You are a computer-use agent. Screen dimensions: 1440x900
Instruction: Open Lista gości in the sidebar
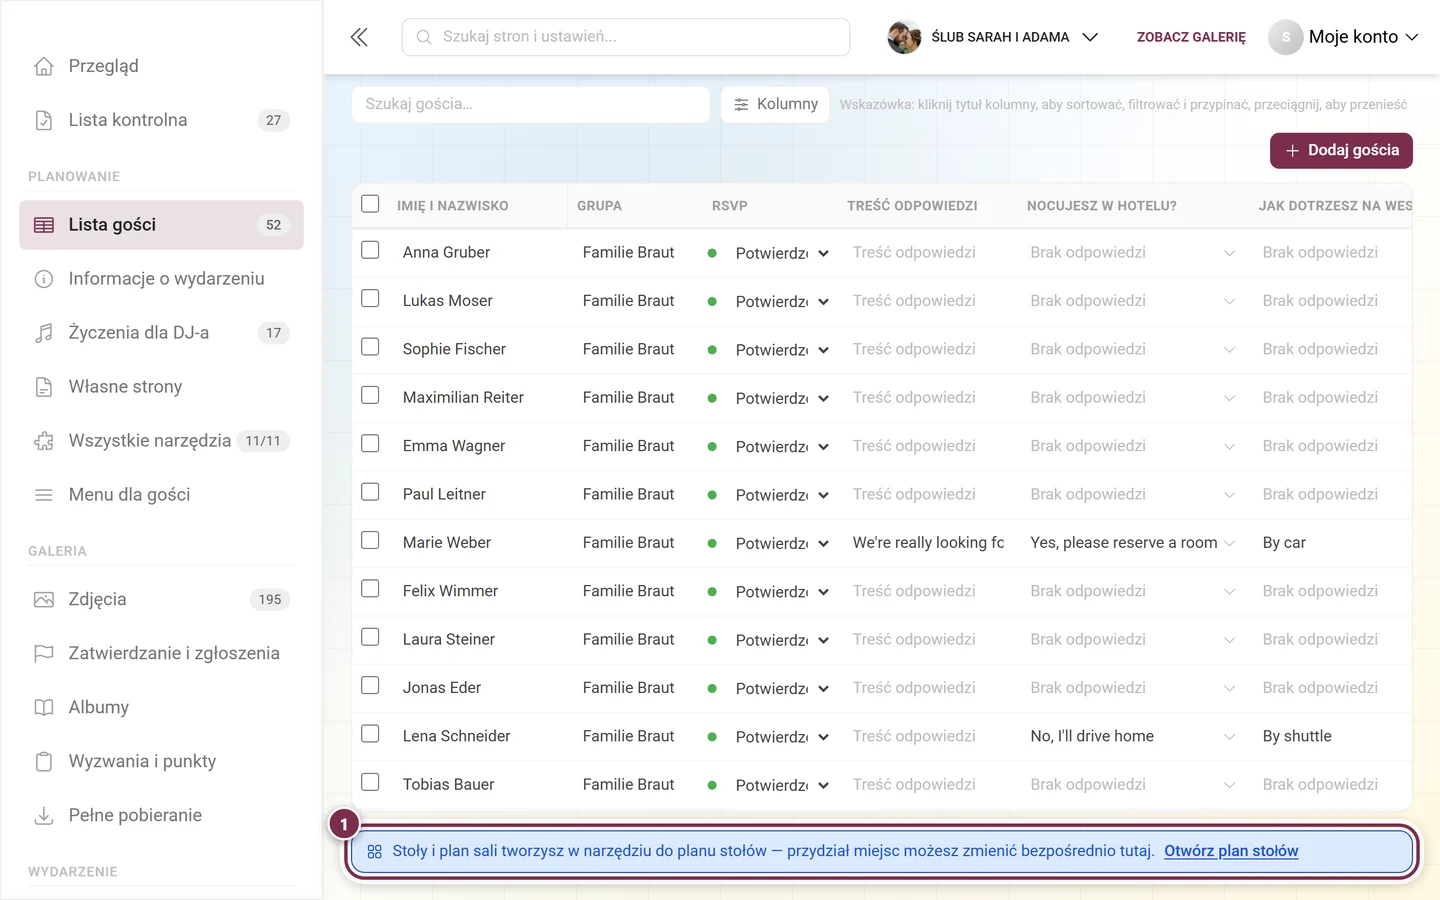[x=161, y=225]
